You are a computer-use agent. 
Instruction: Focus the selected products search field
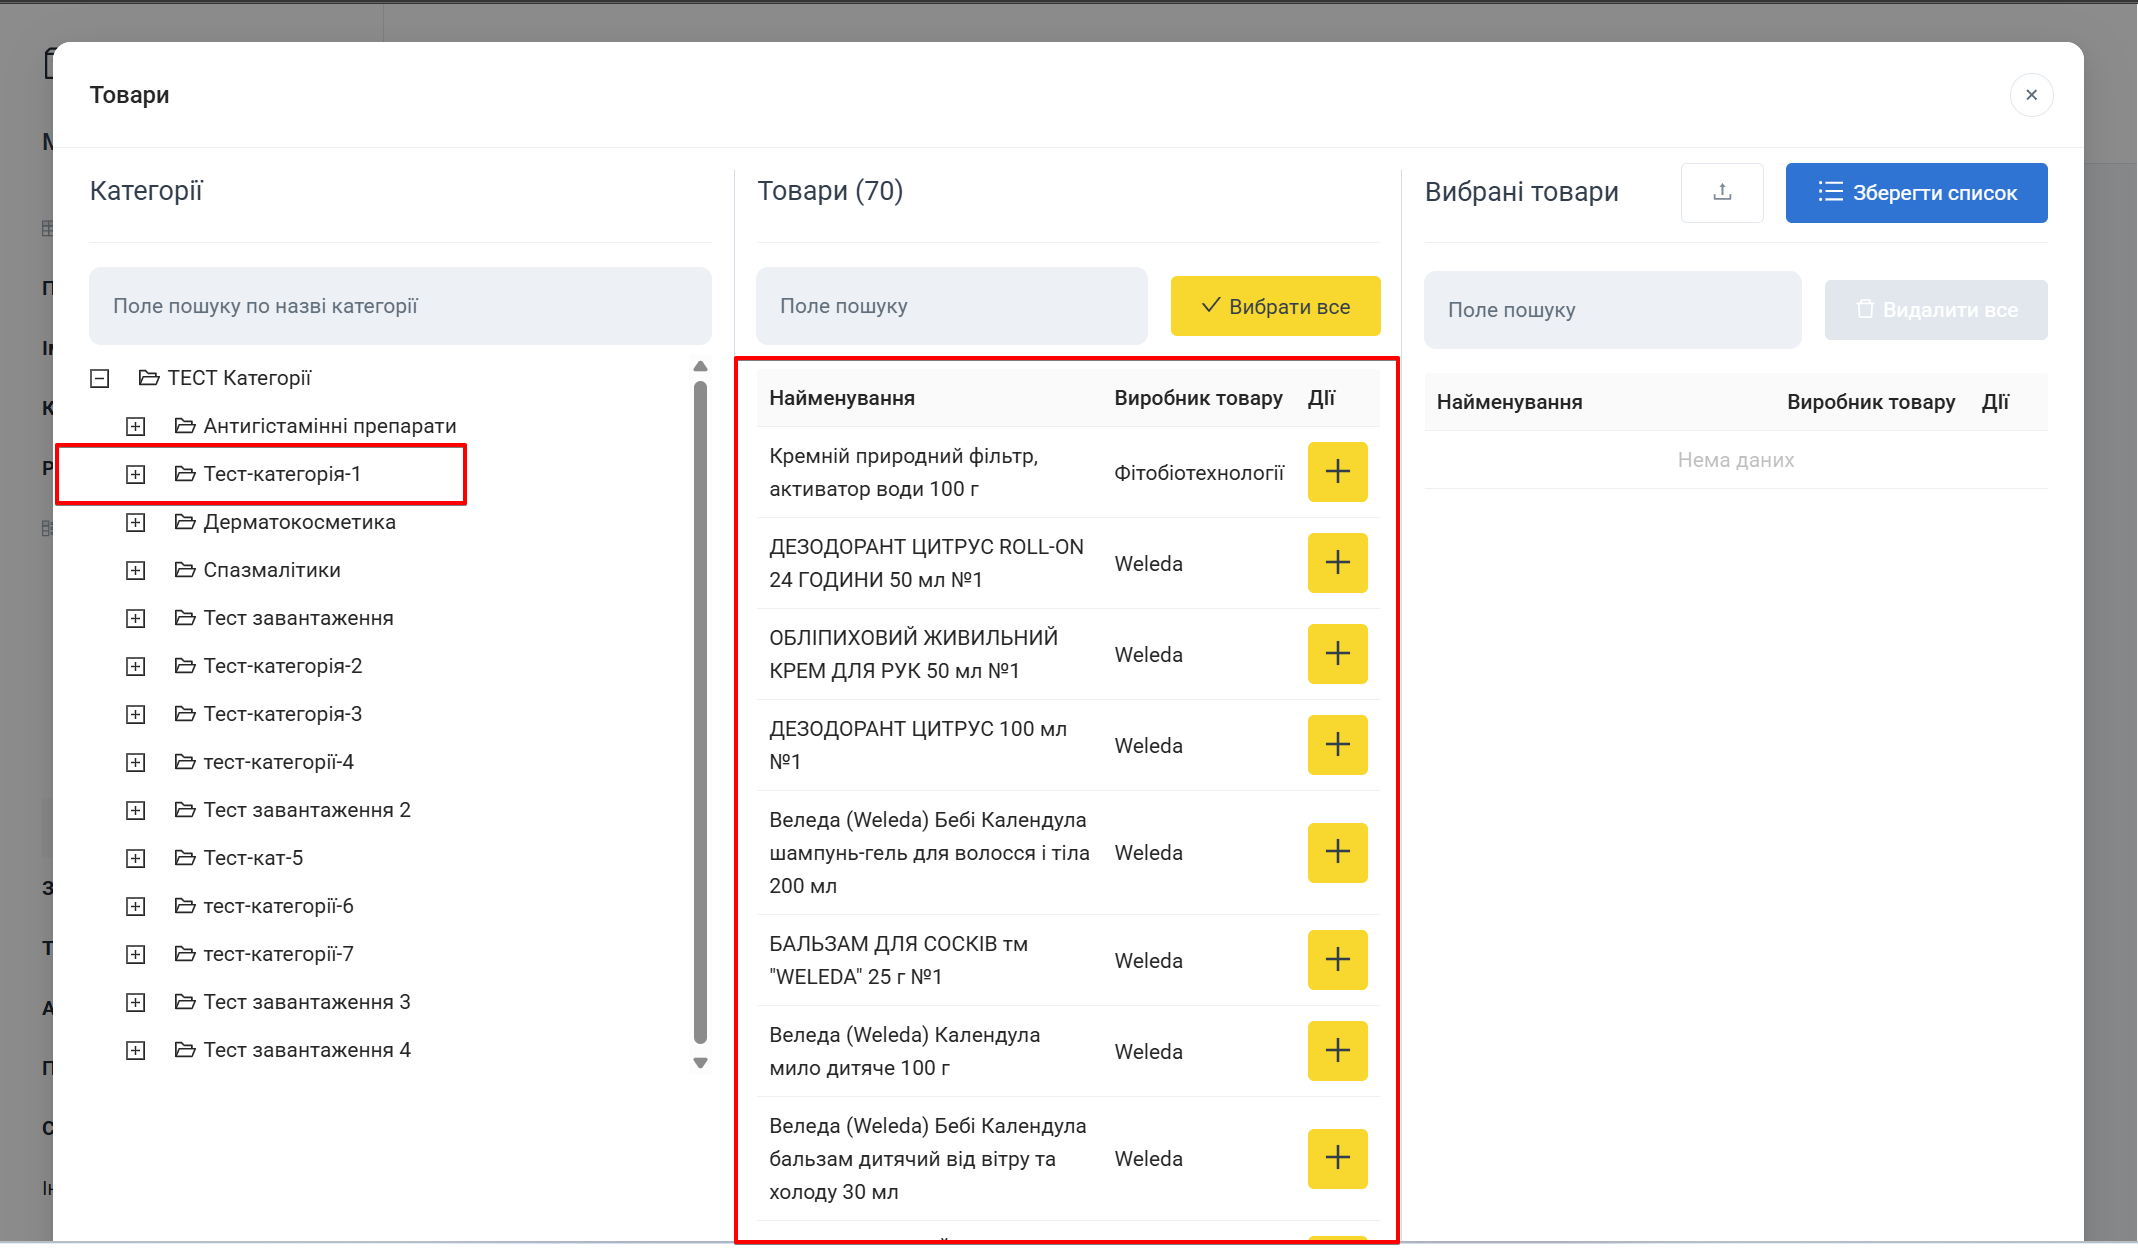1612,310
